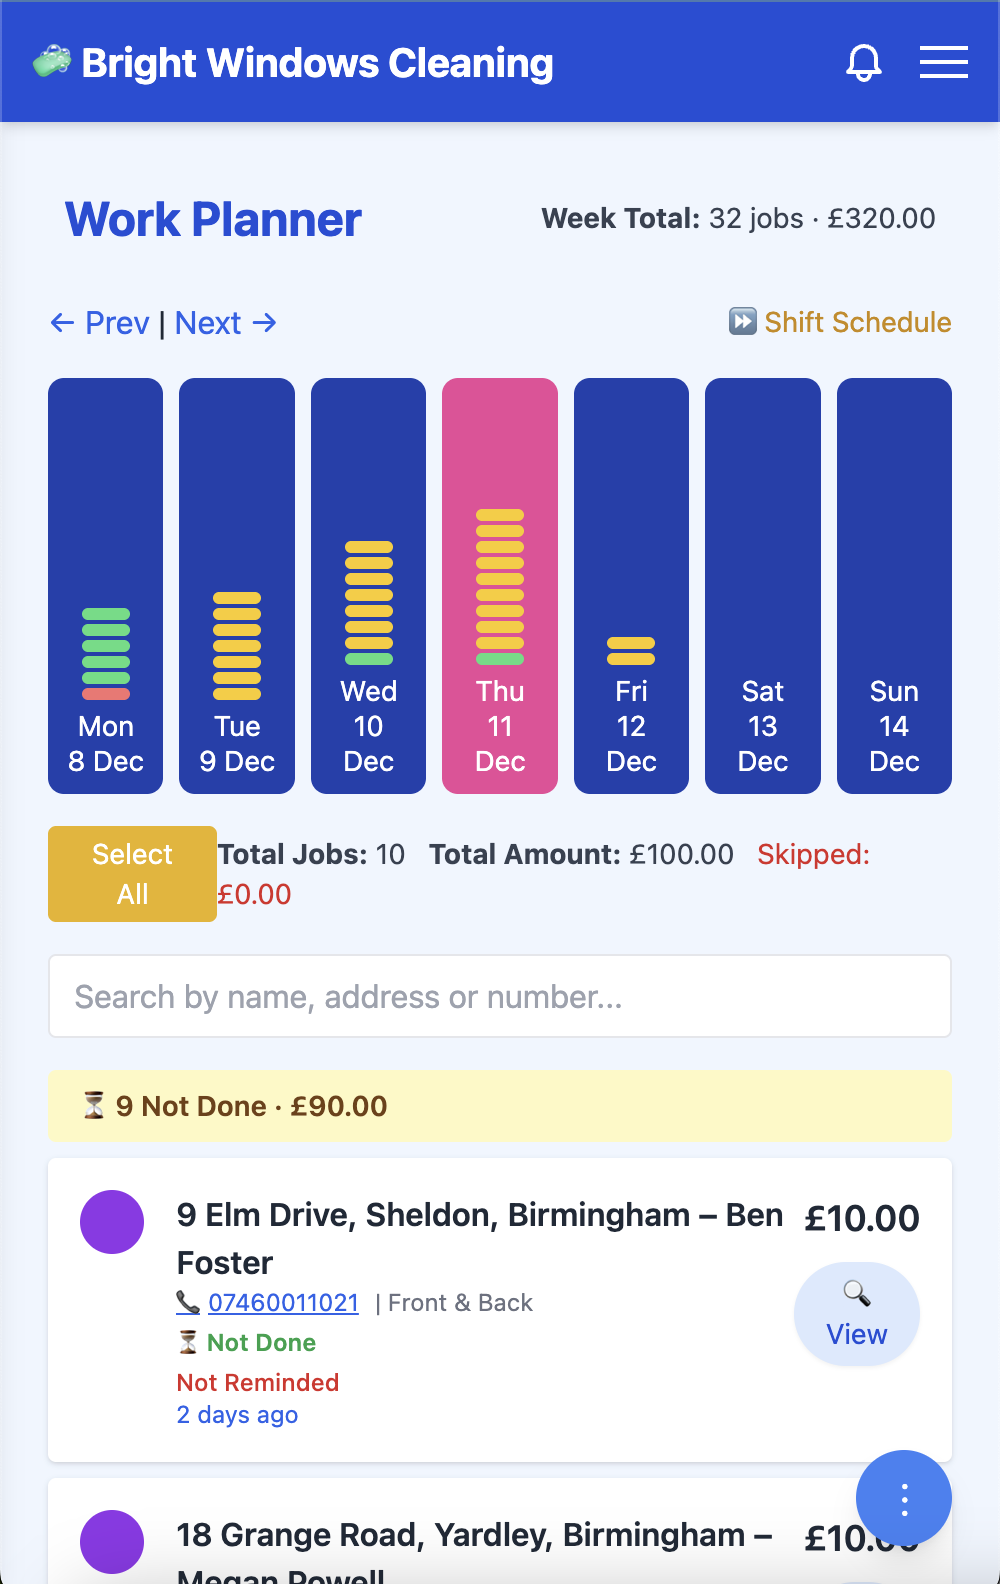
Task: Select the Fri 12 Dec day column
Action: coord(631,586)
